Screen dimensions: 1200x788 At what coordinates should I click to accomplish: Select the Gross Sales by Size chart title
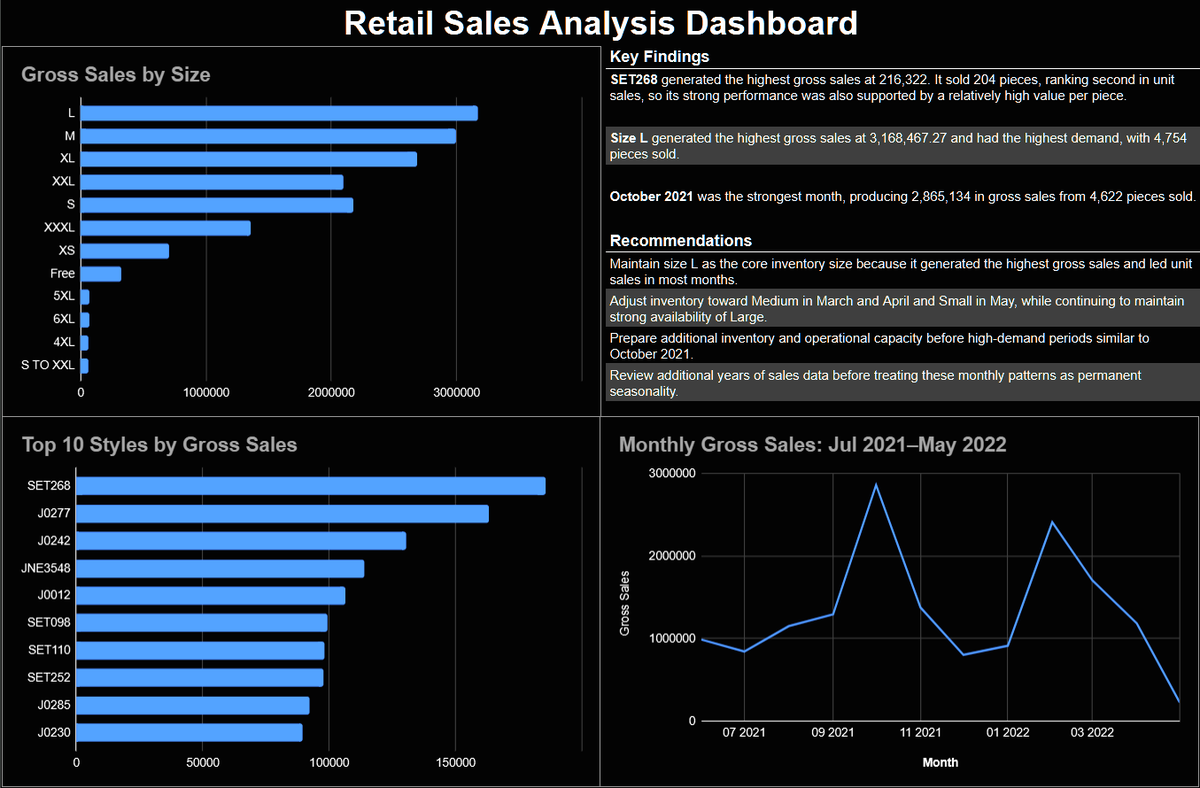tap(116, 74)
